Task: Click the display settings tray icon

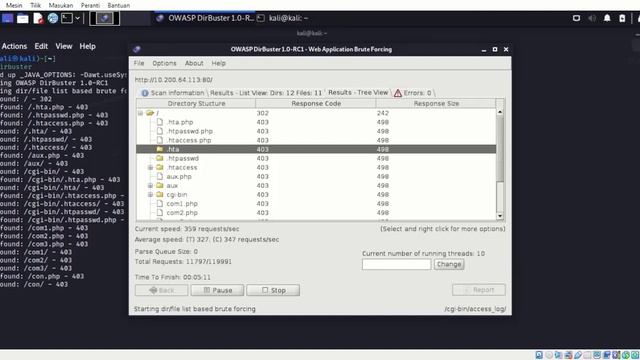Action: (576, 18)
